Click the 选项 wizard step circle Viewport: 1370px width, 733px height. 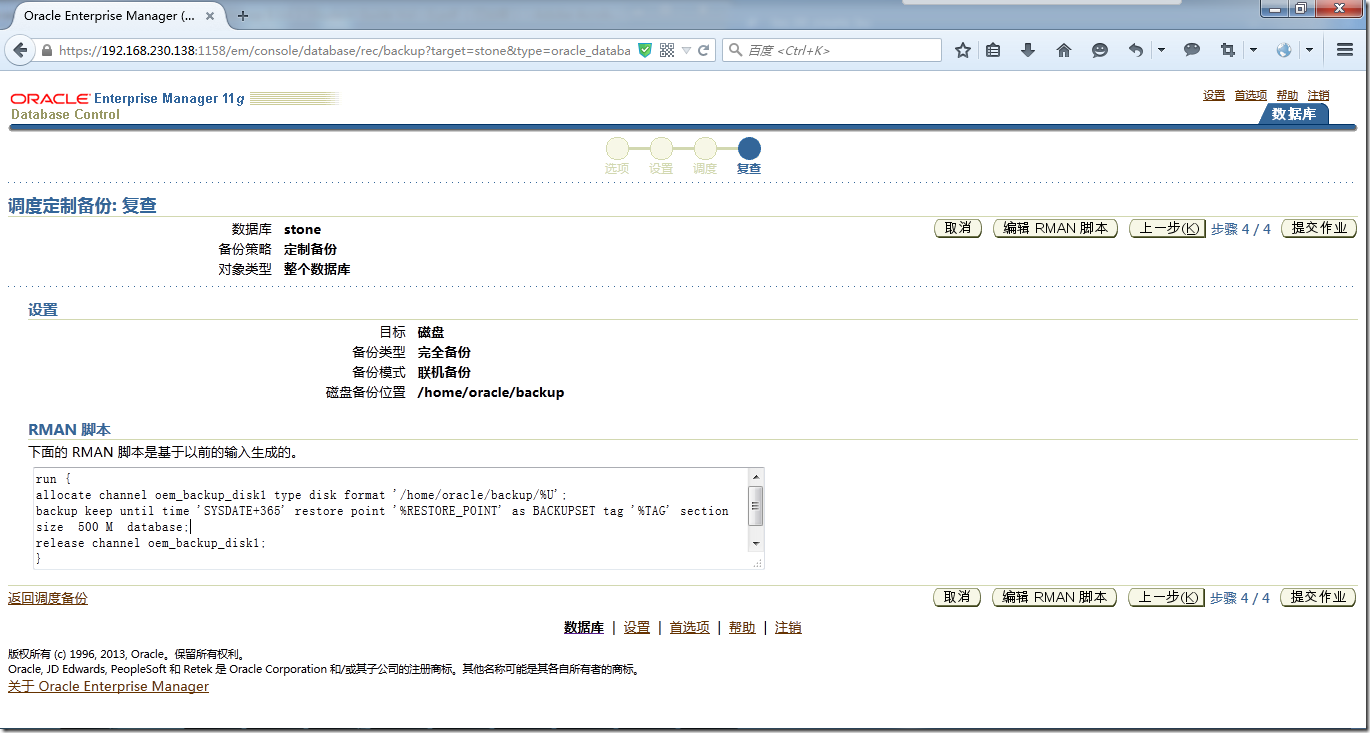click(617, 148)
